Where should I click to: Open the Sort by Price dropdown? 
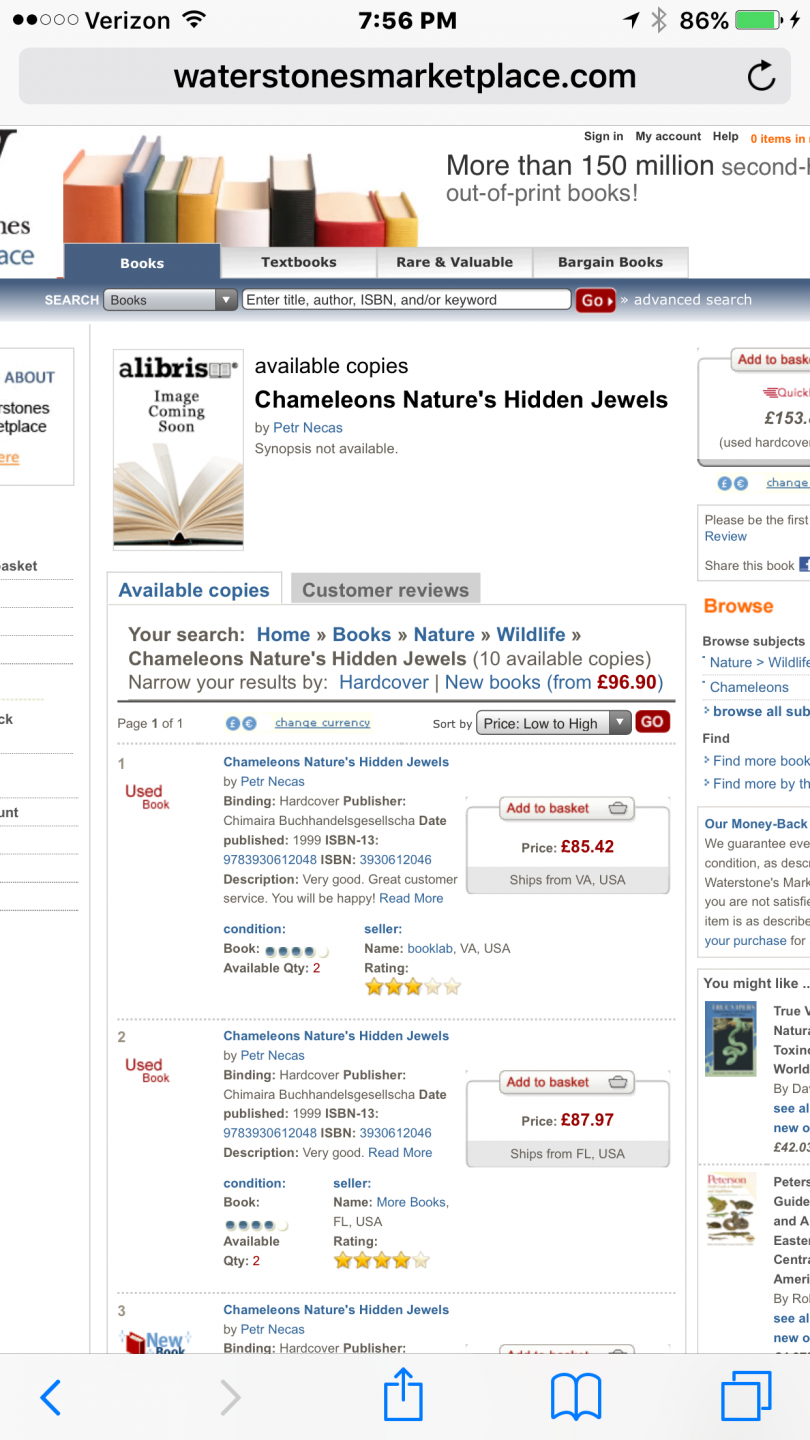[x=553, y=723]
